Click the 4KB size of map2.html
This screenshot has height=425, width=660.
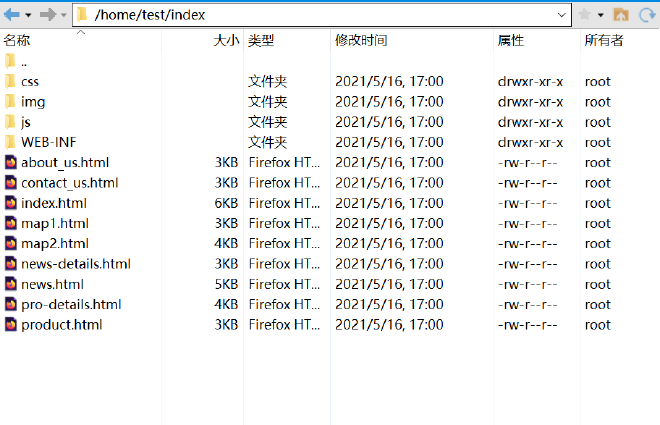point(226,243)
